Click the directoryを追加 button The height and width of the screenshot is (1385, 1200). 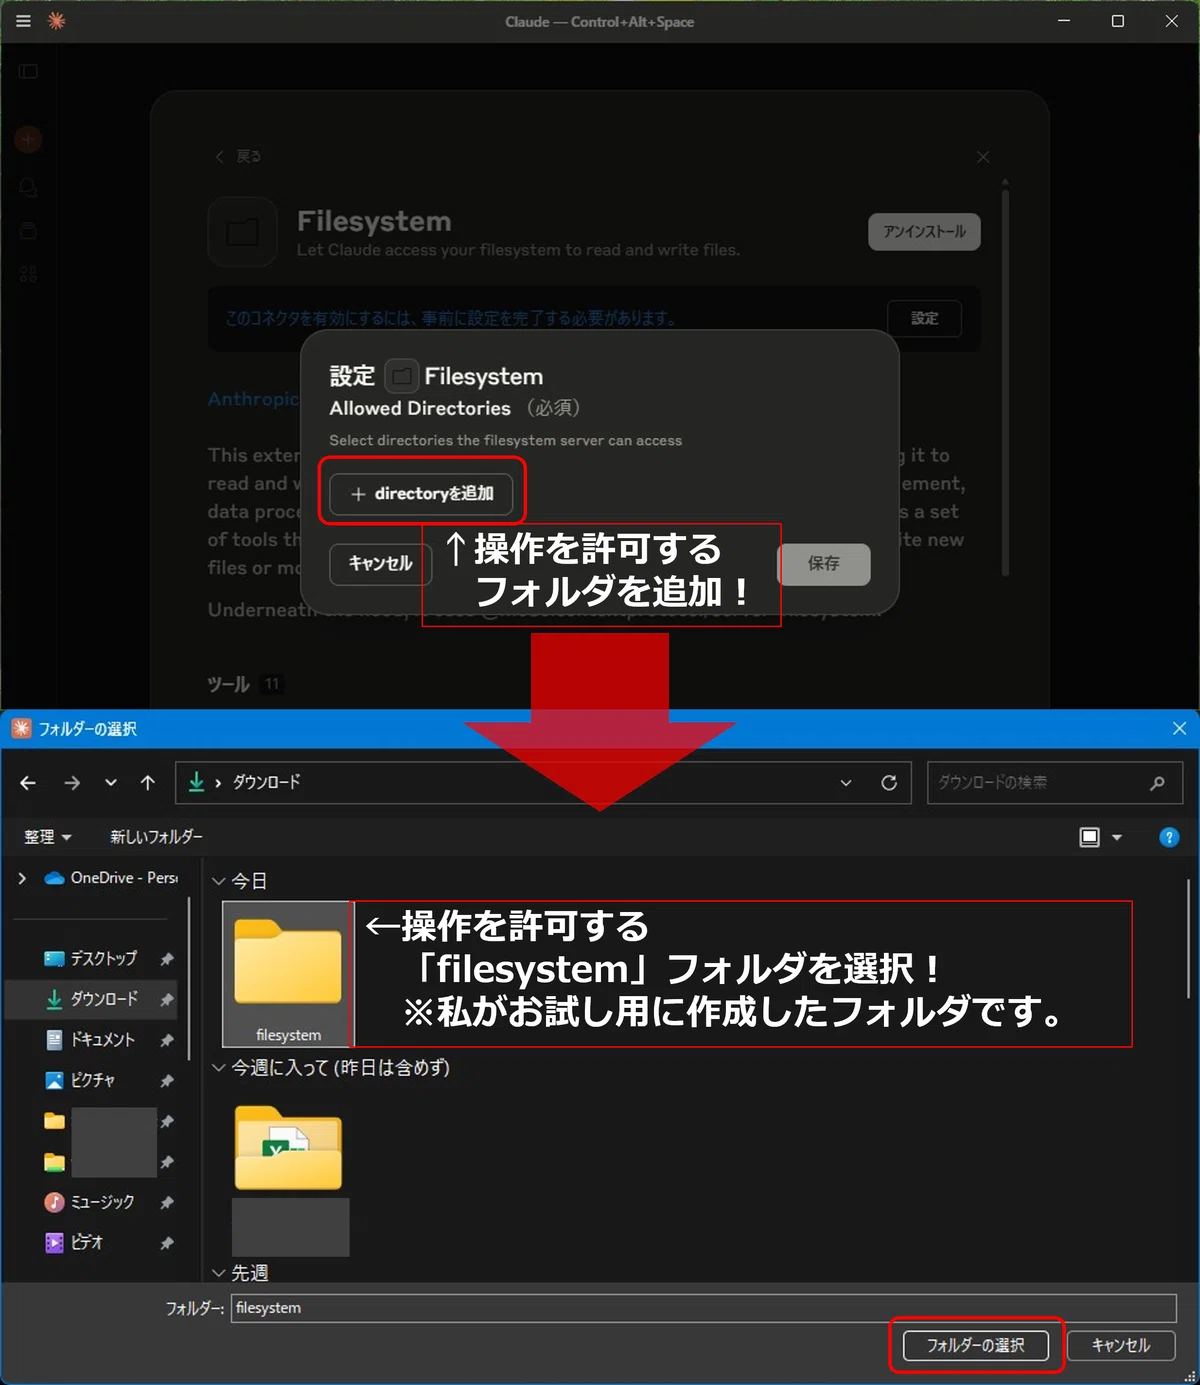tap(421, 494)
